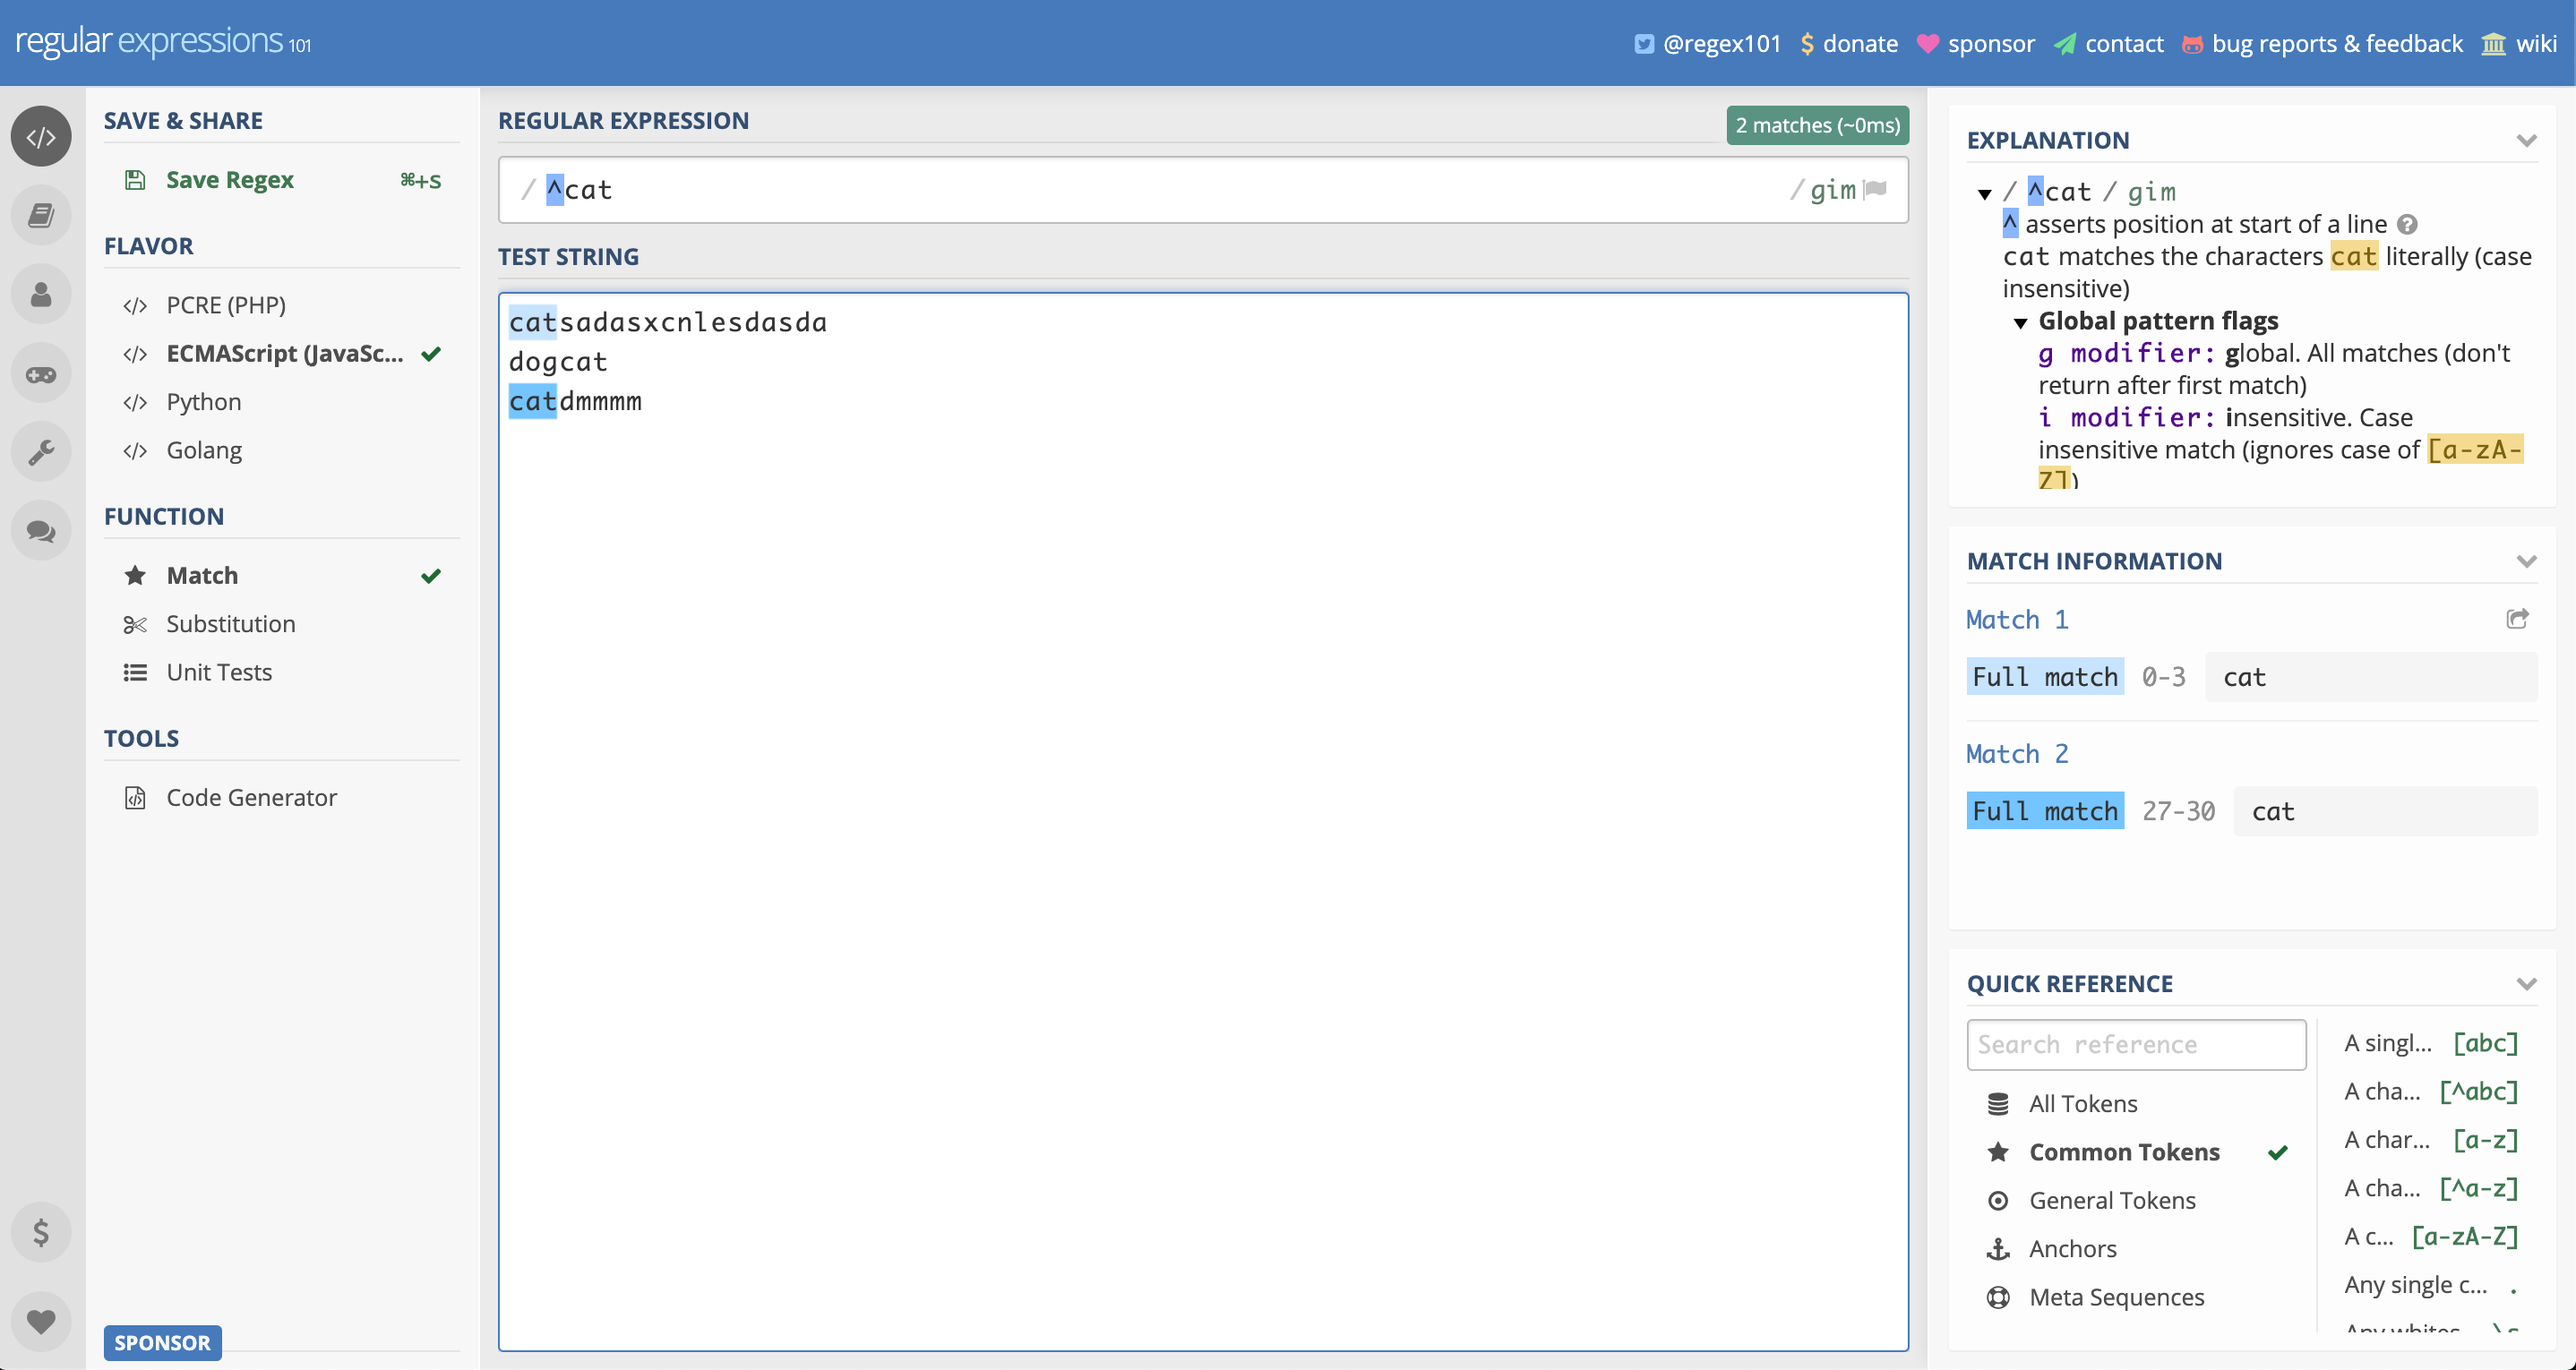Open the live chat bubbles icon
The image size is (2576, 1370).
coord(41,531)
